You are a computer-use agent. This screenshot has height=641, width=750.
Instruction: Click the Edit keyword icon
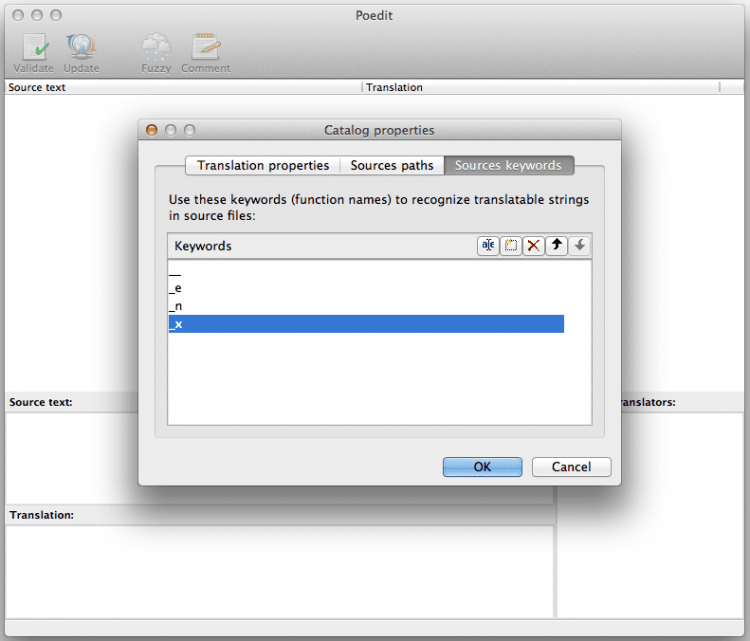coord(488,246)
